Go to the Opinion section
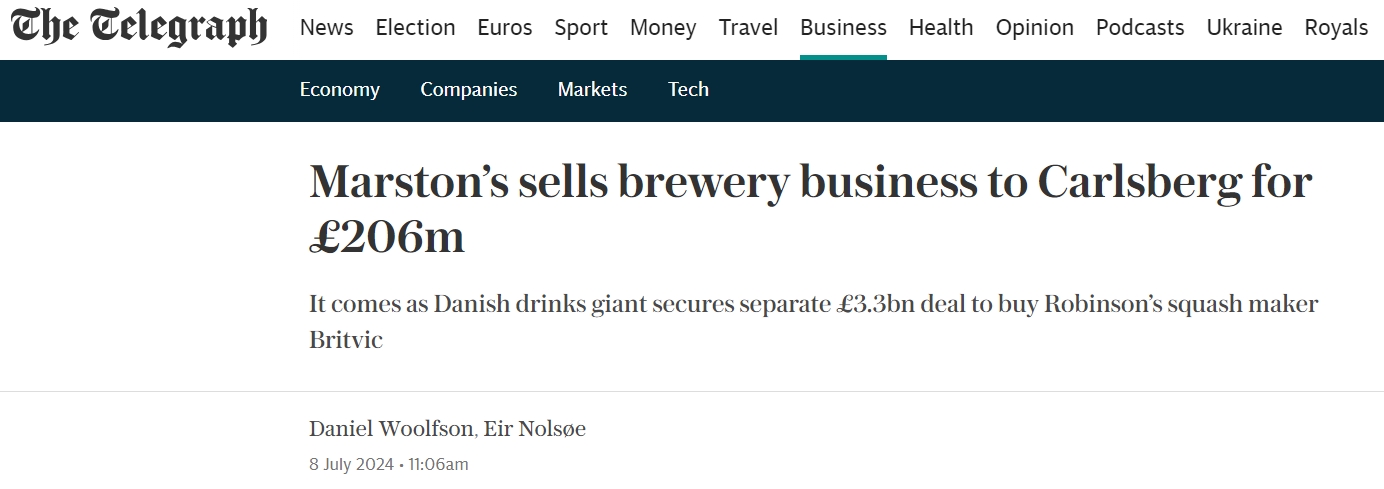This screenshot has height=489, width=1384. pyautogui.click(x=1035, y=28)
